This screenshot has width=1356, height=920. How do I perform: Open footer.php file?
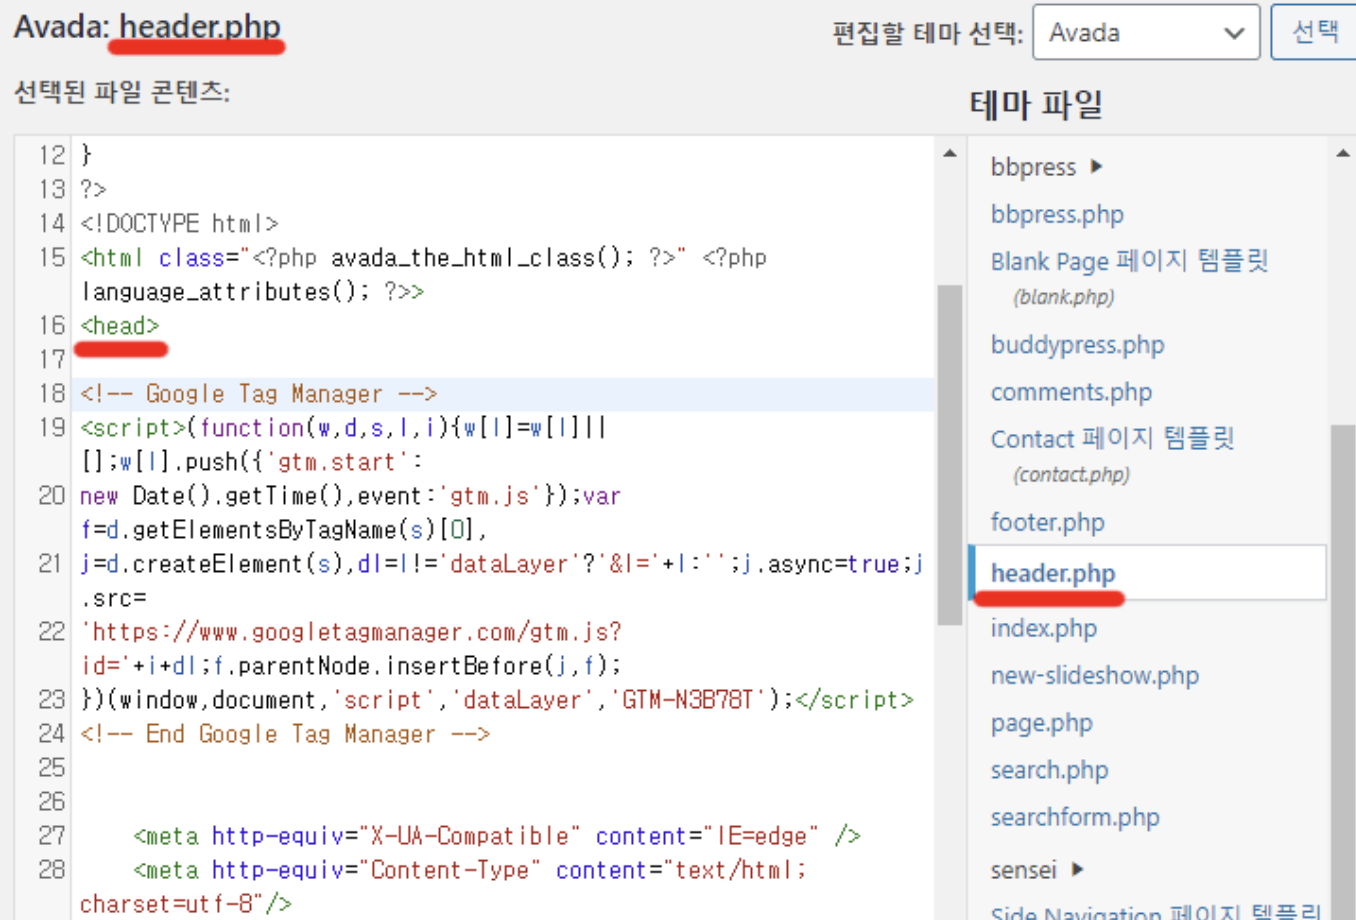(x=1047, y=522)
